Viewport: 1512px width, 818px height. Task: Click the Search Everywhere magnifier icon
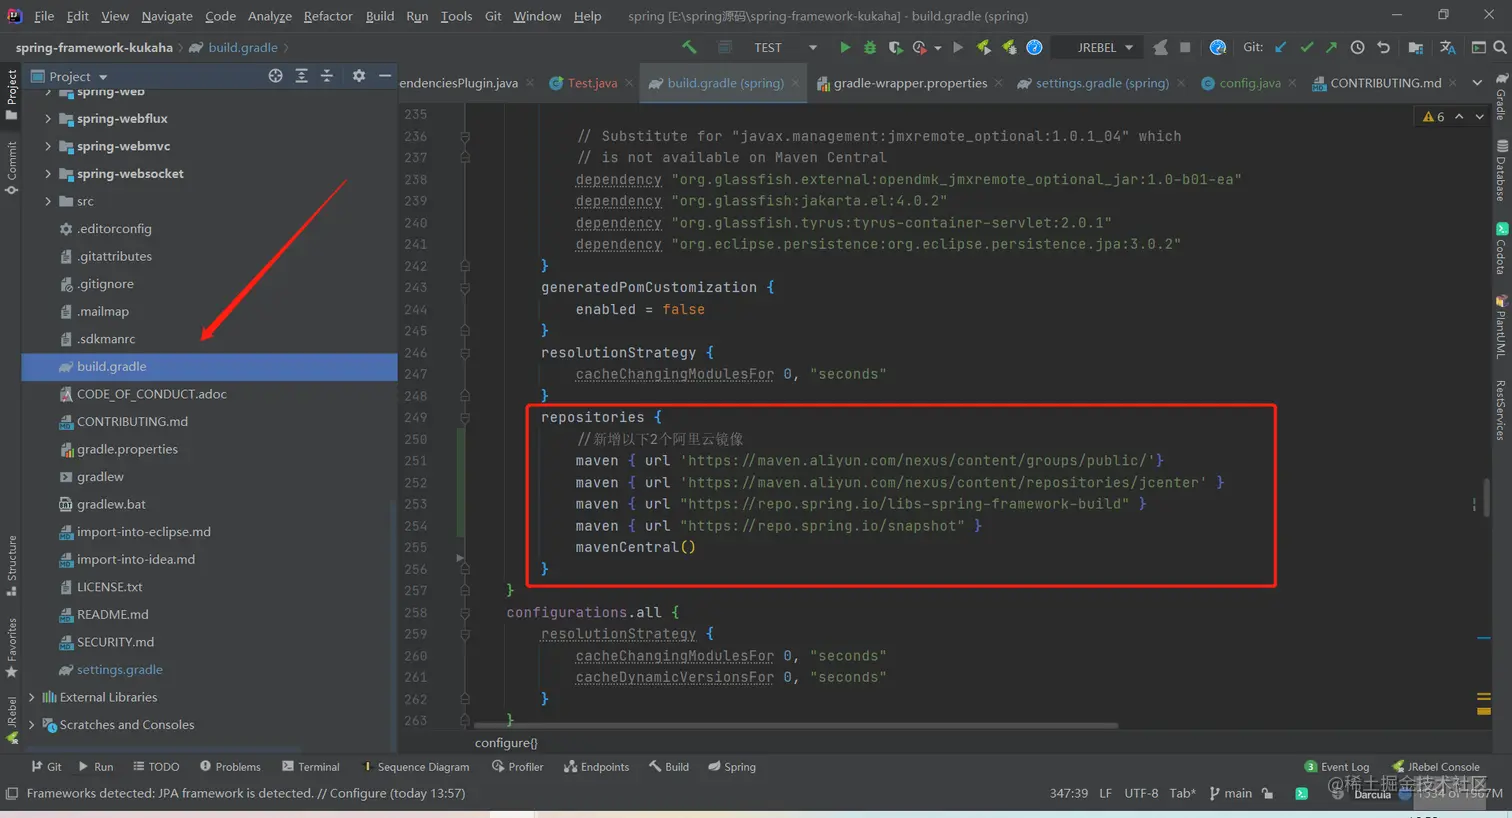(x=1499, y=47)
